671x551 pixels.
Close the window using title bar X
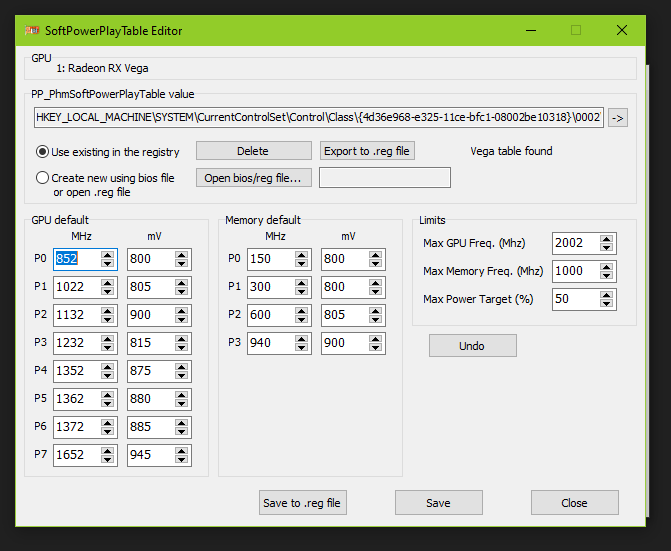[622, 30]
